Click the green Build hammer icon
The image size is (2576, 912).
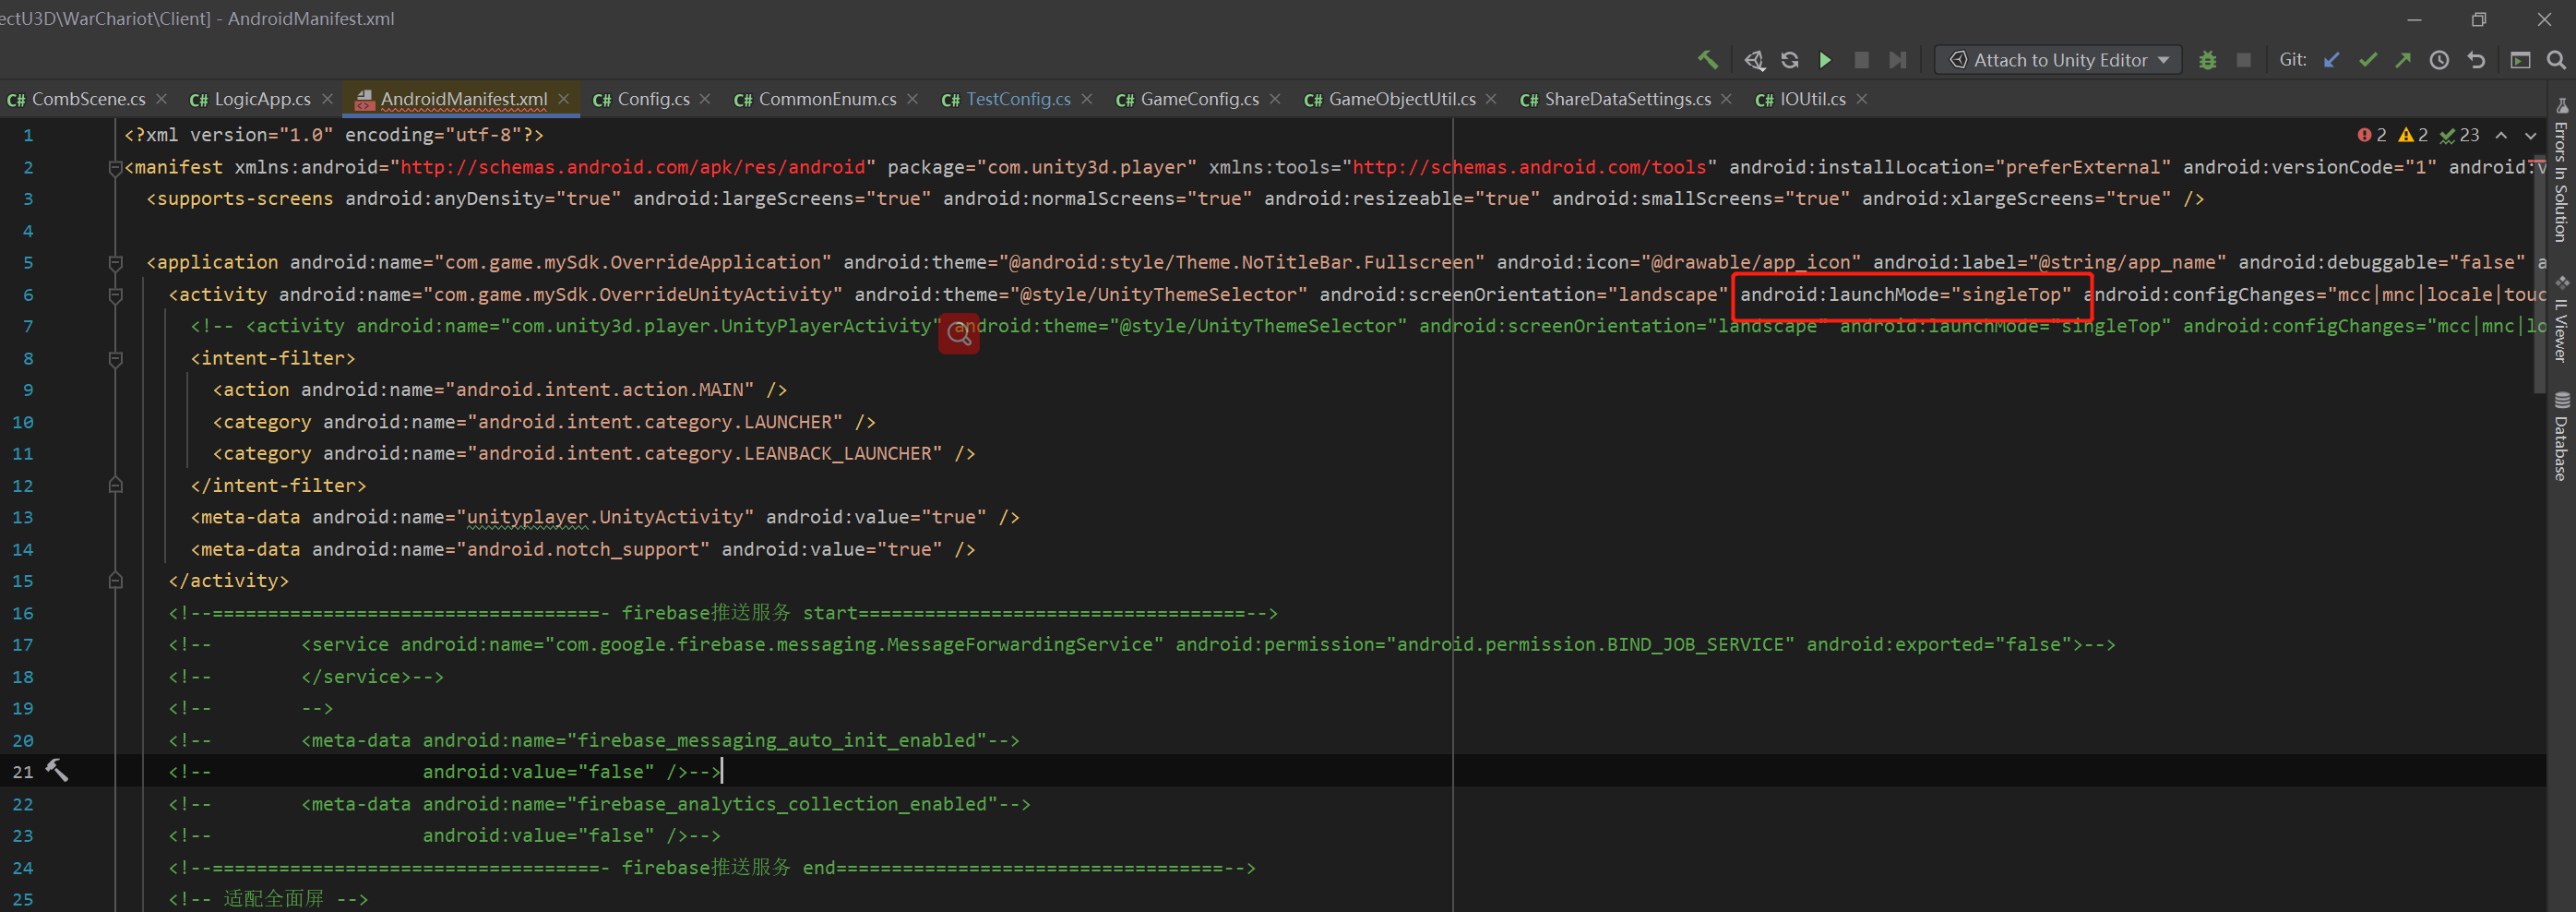point(1708,60)
